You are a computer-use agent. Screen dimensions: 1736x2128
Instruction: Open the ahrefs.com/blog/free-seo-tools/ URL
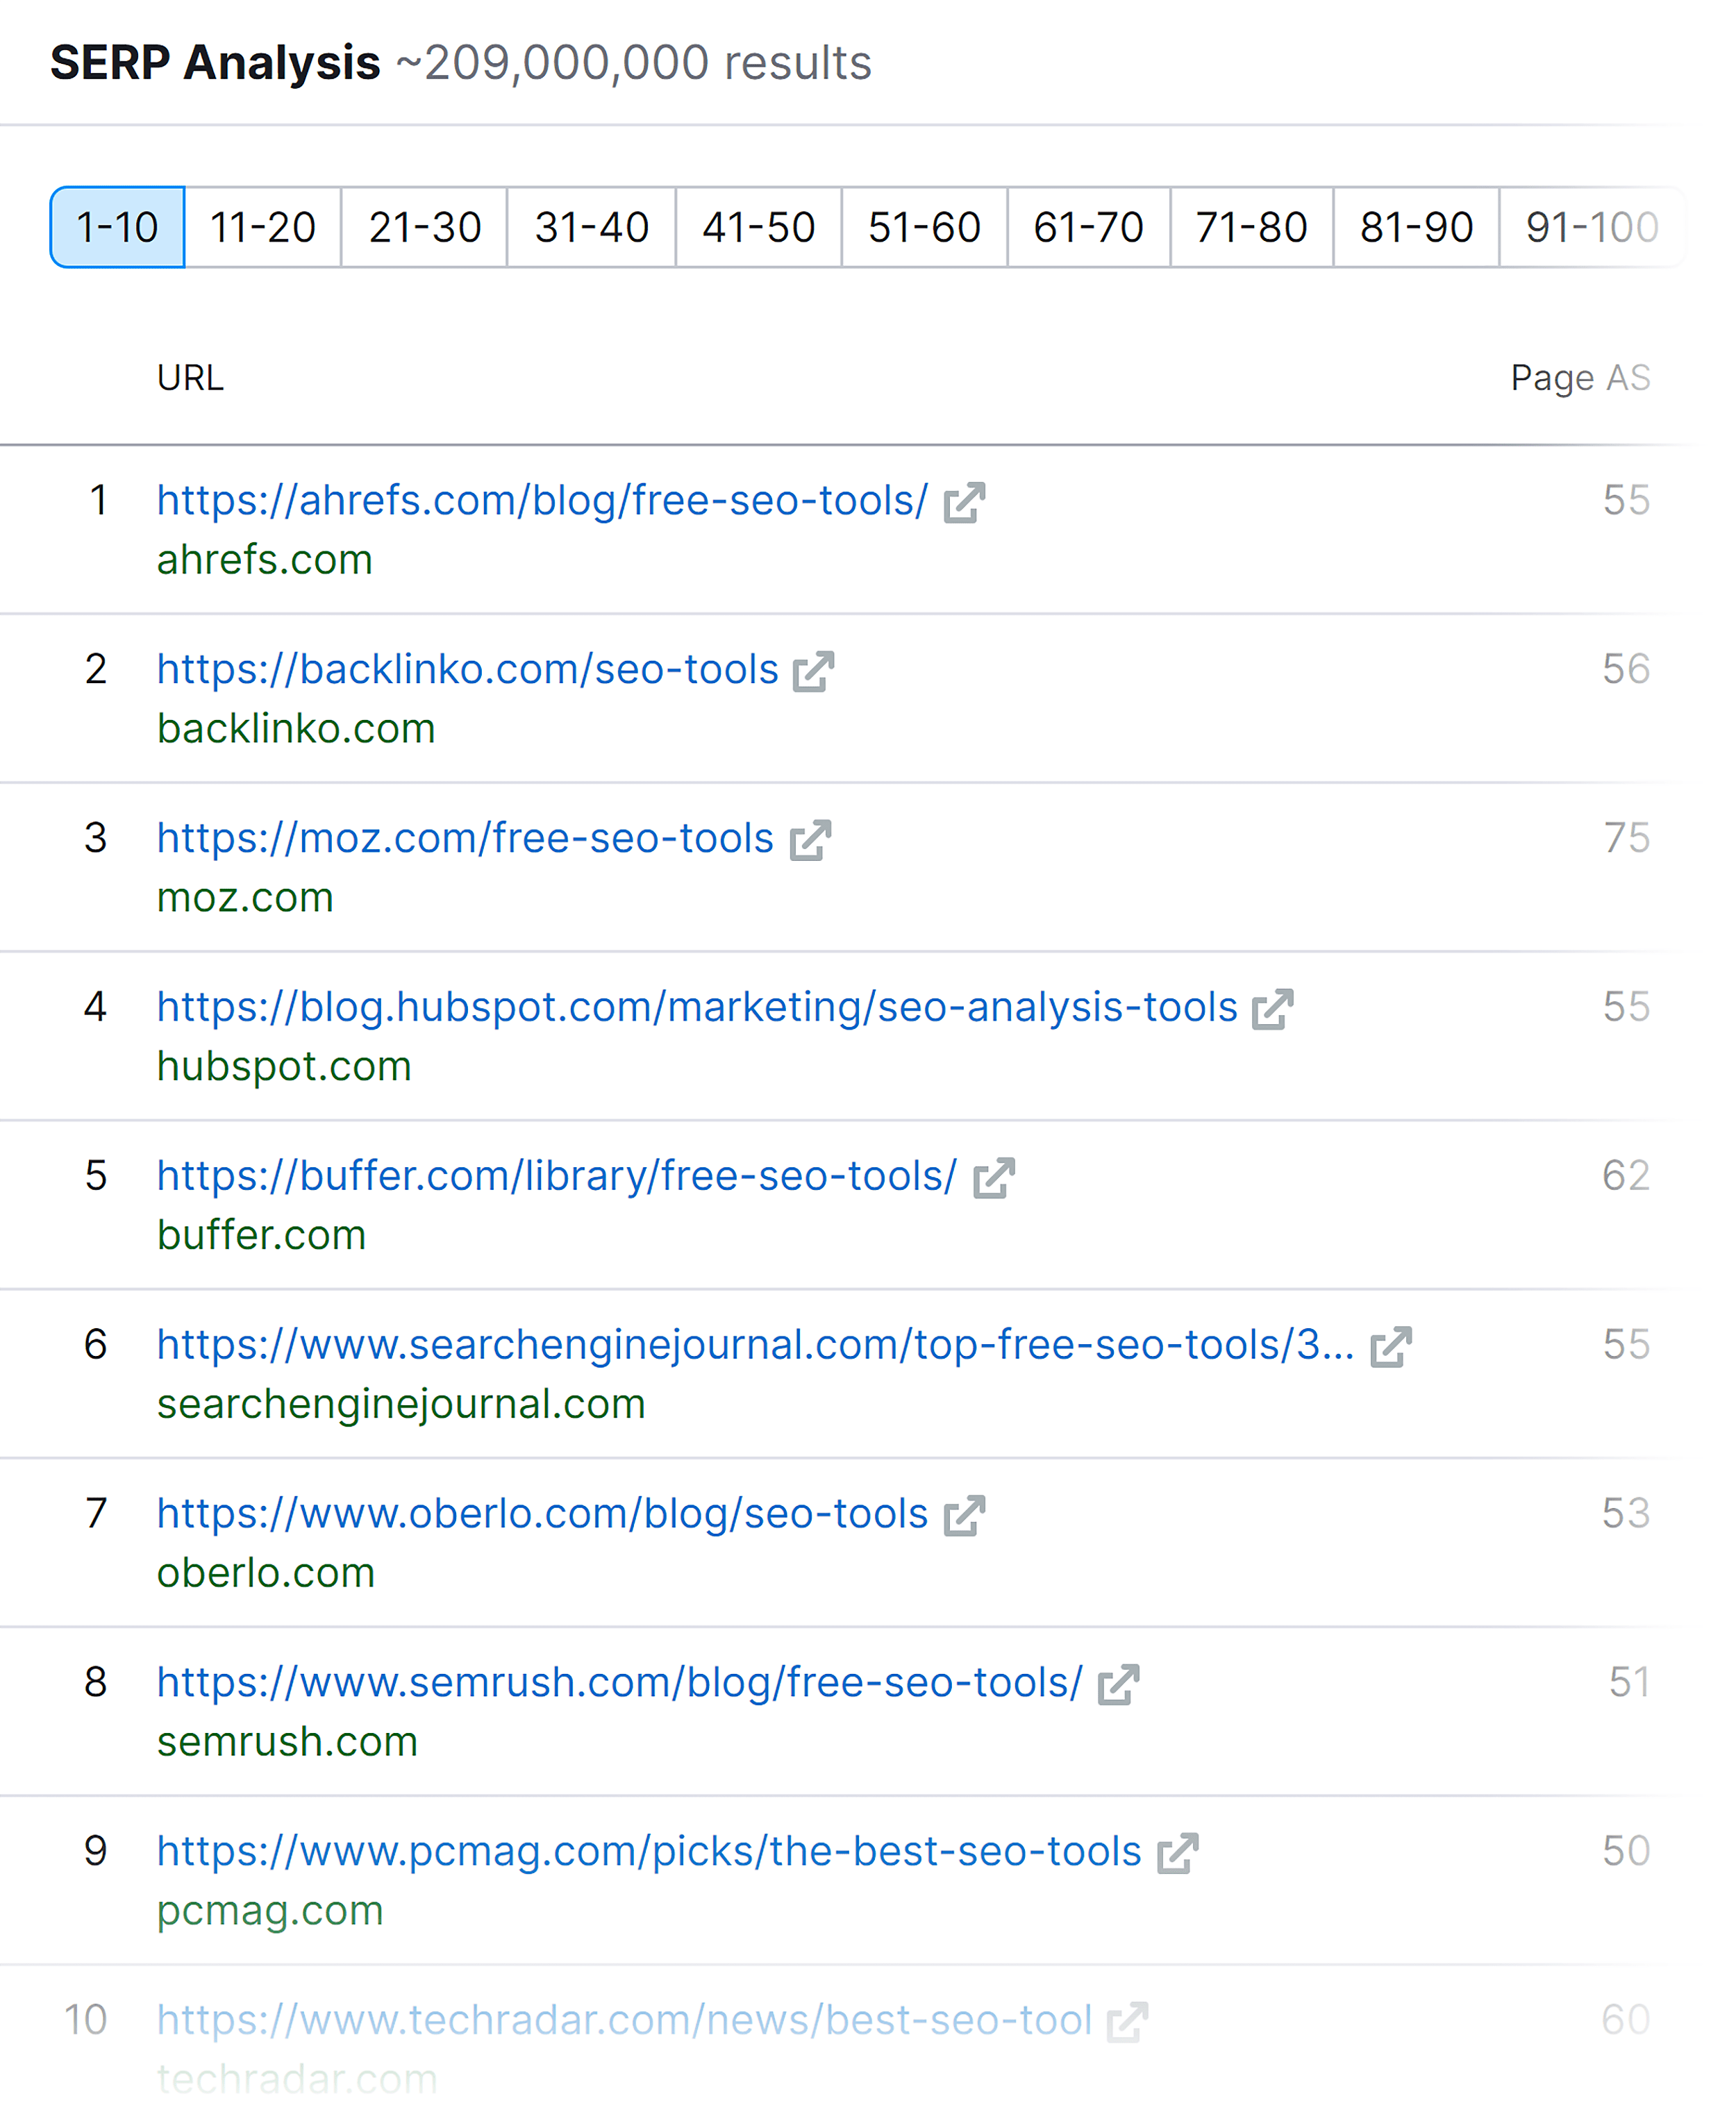tap(542, 500)
